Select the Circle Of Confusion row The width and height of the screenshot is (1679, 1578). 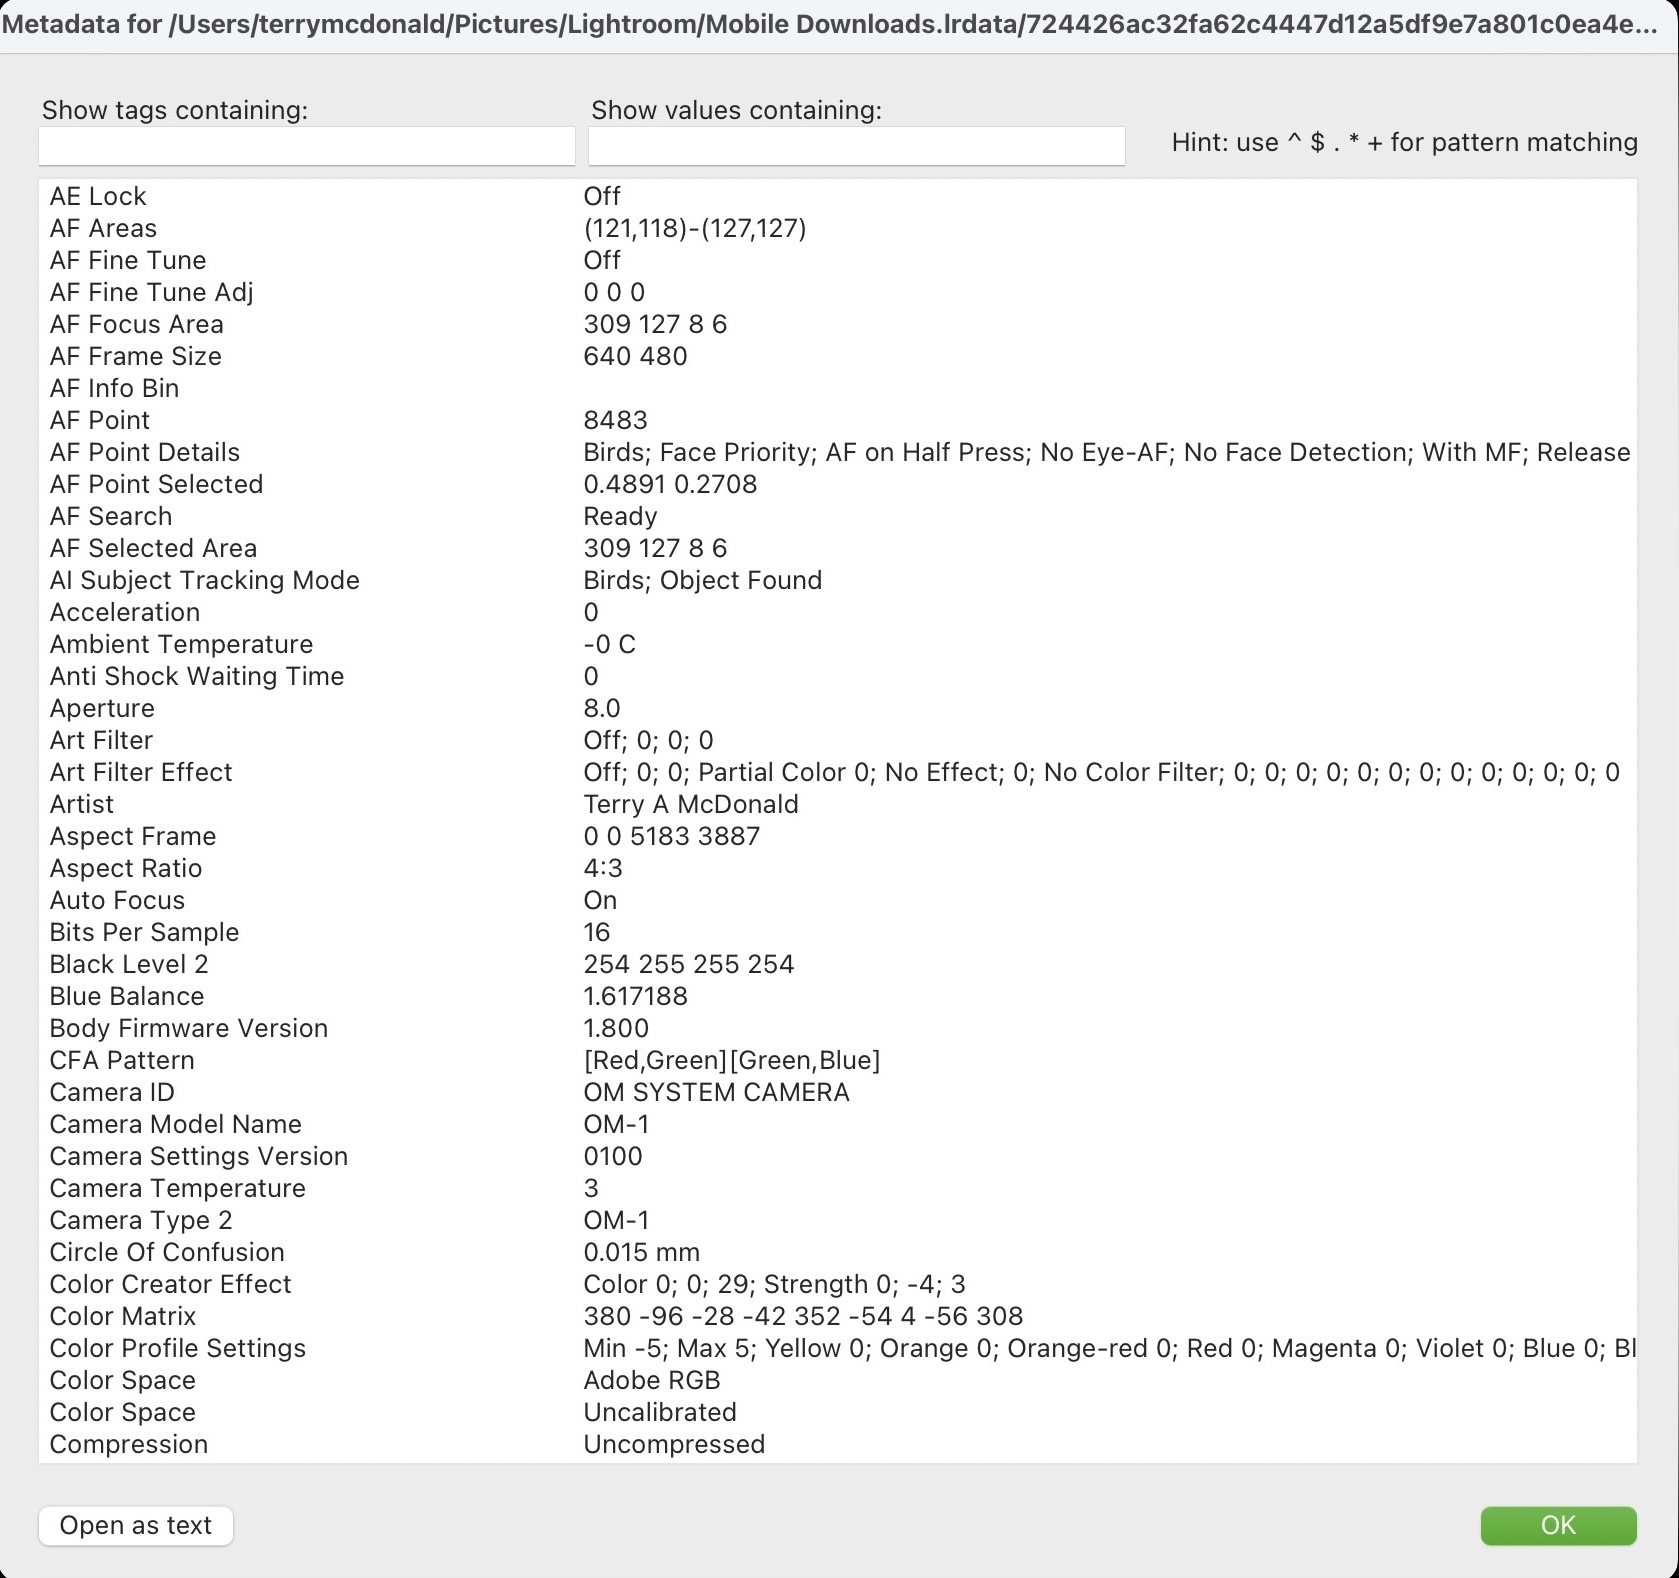tap(167, 1252)
